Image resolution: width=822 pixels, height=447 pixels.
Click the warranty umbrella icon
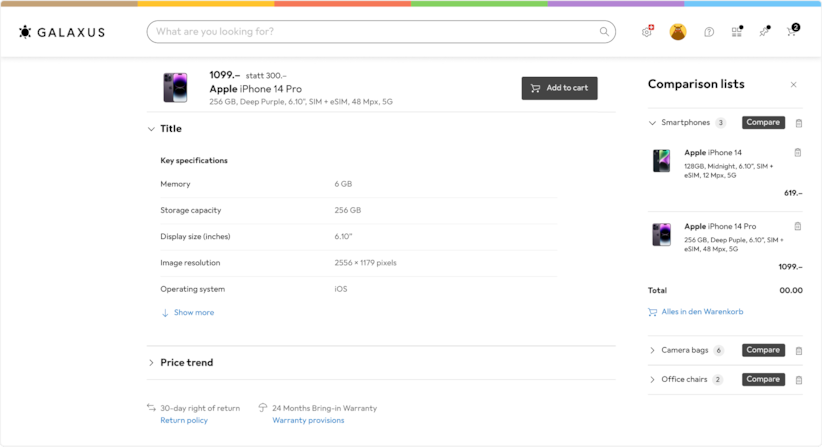click(263, 407)
